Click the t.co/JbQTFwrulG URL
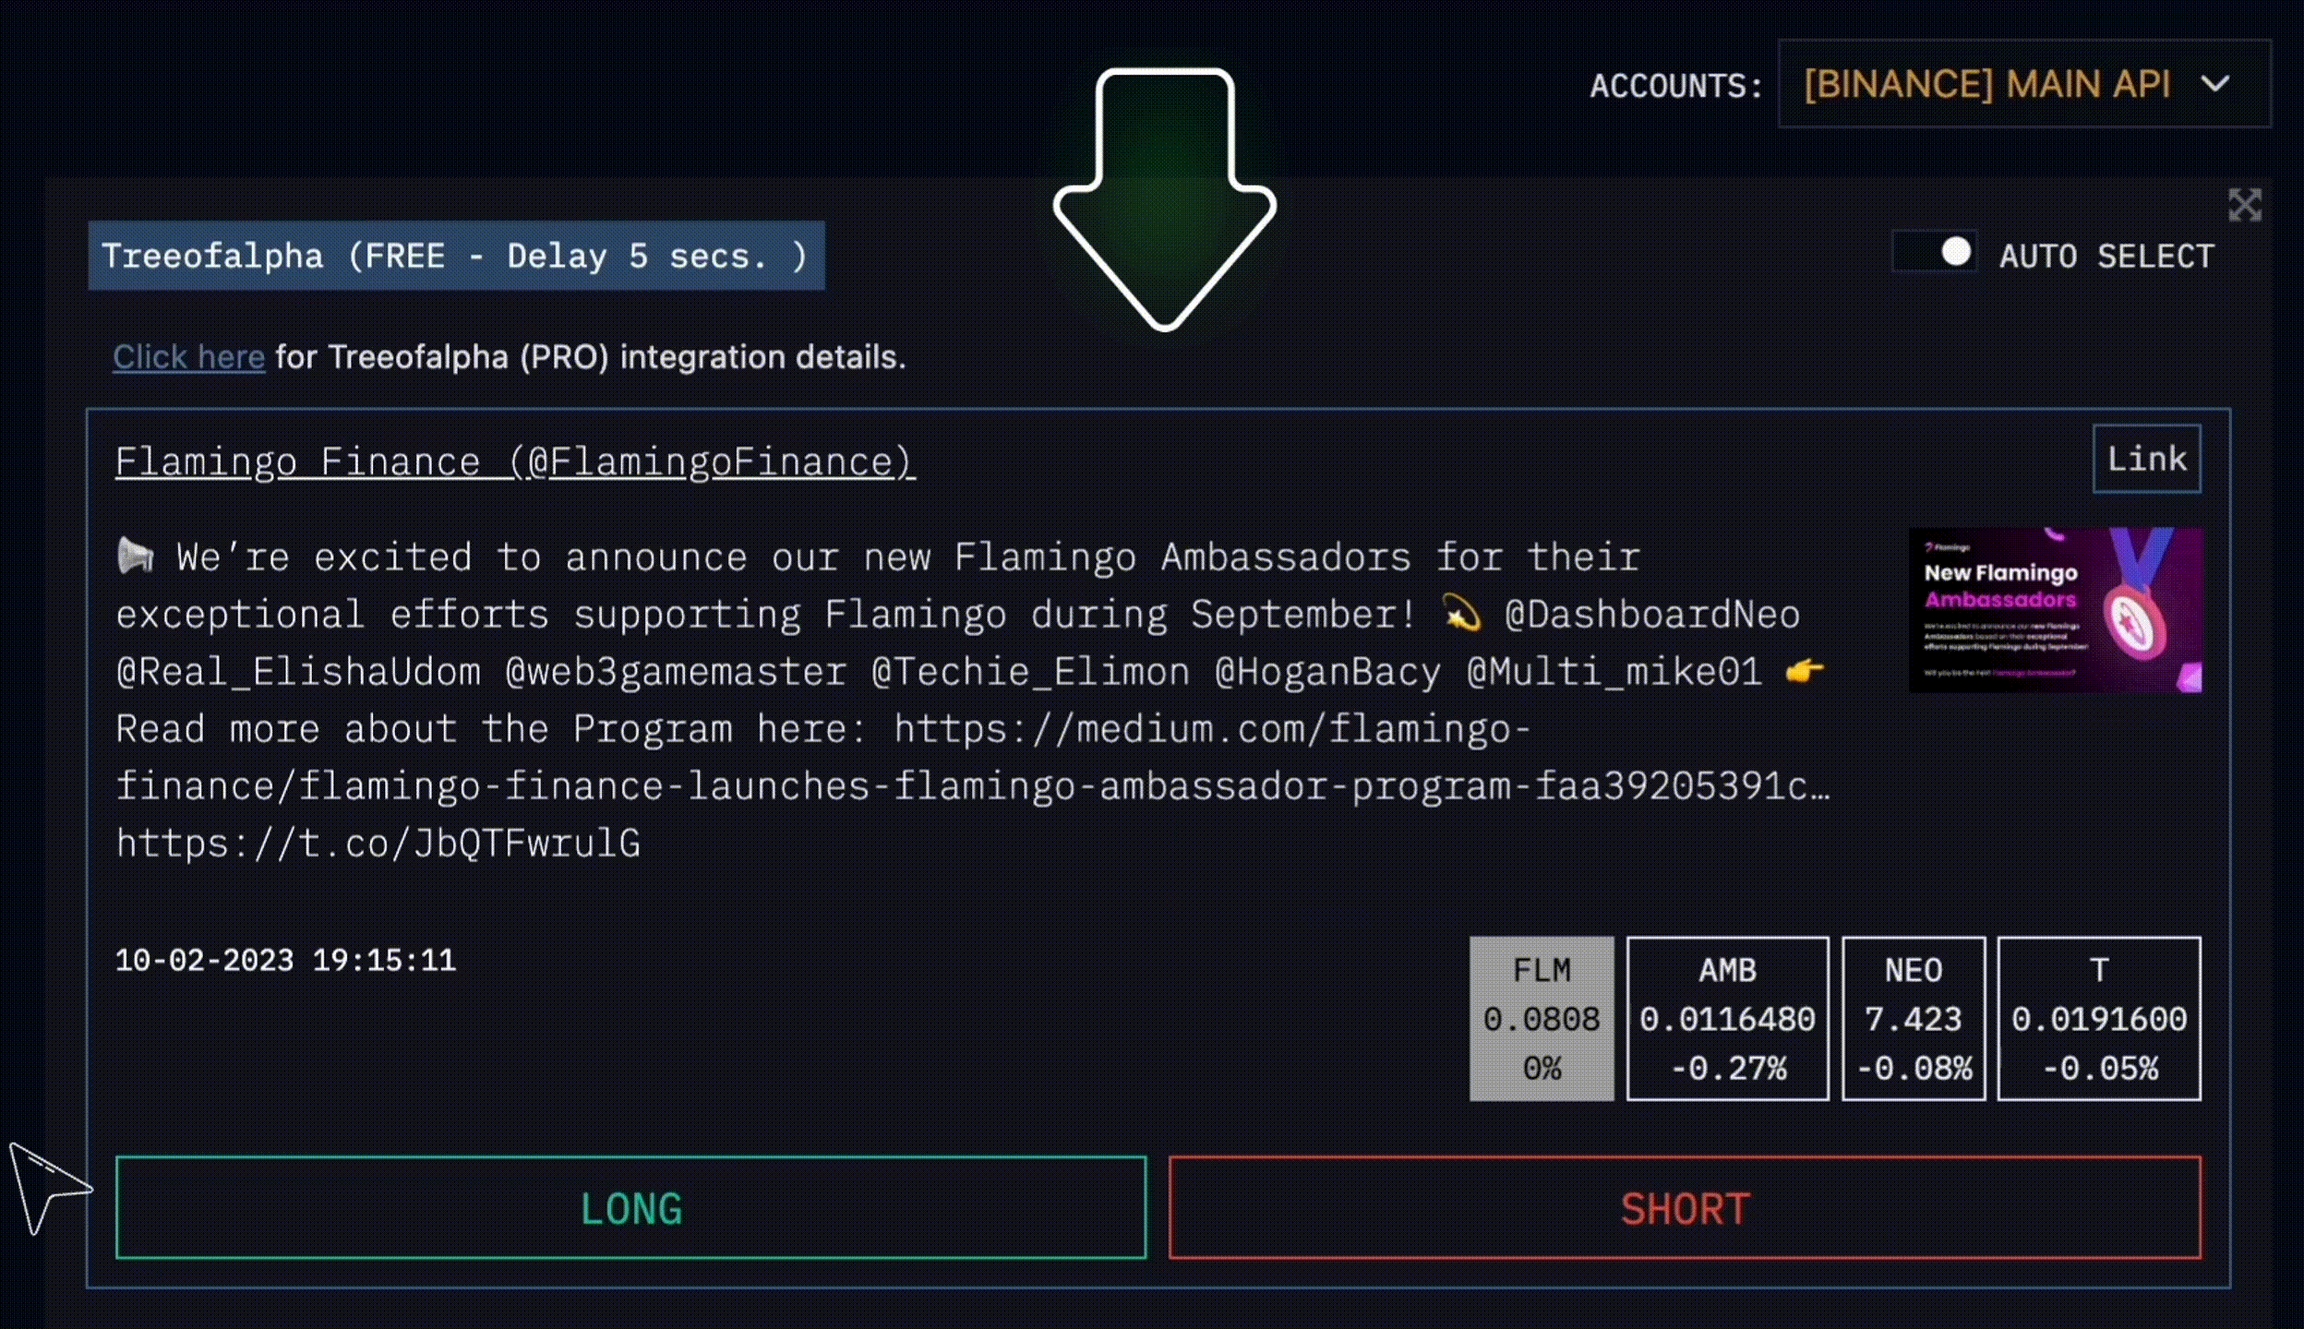2304x1329 pixels. (x=378, y=843)
